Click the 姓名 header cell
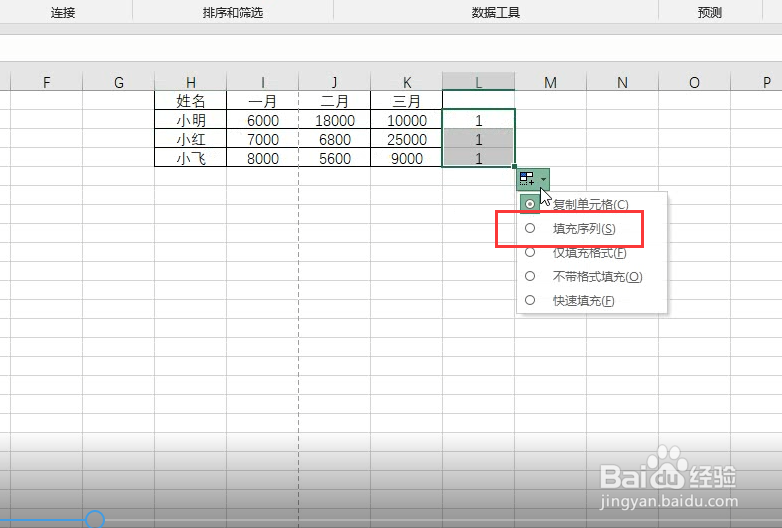 coord(191,101)
